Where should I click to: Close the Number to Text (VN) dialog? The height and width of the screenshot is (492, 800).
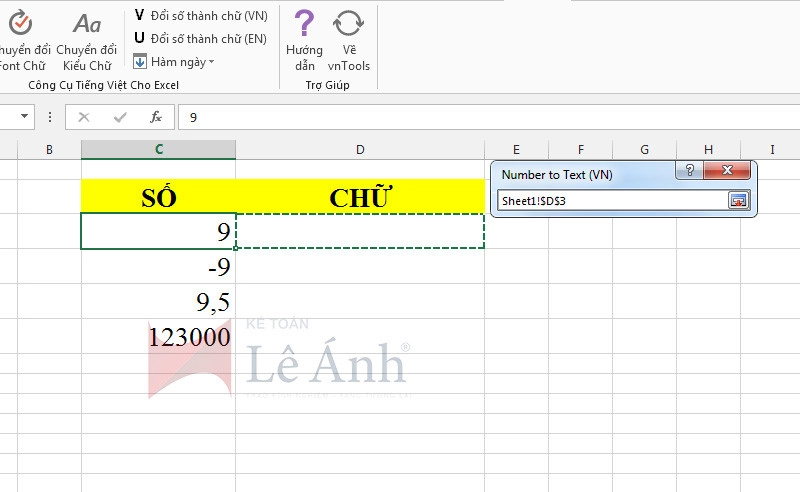pyautogui.click(x=727, y=172)
